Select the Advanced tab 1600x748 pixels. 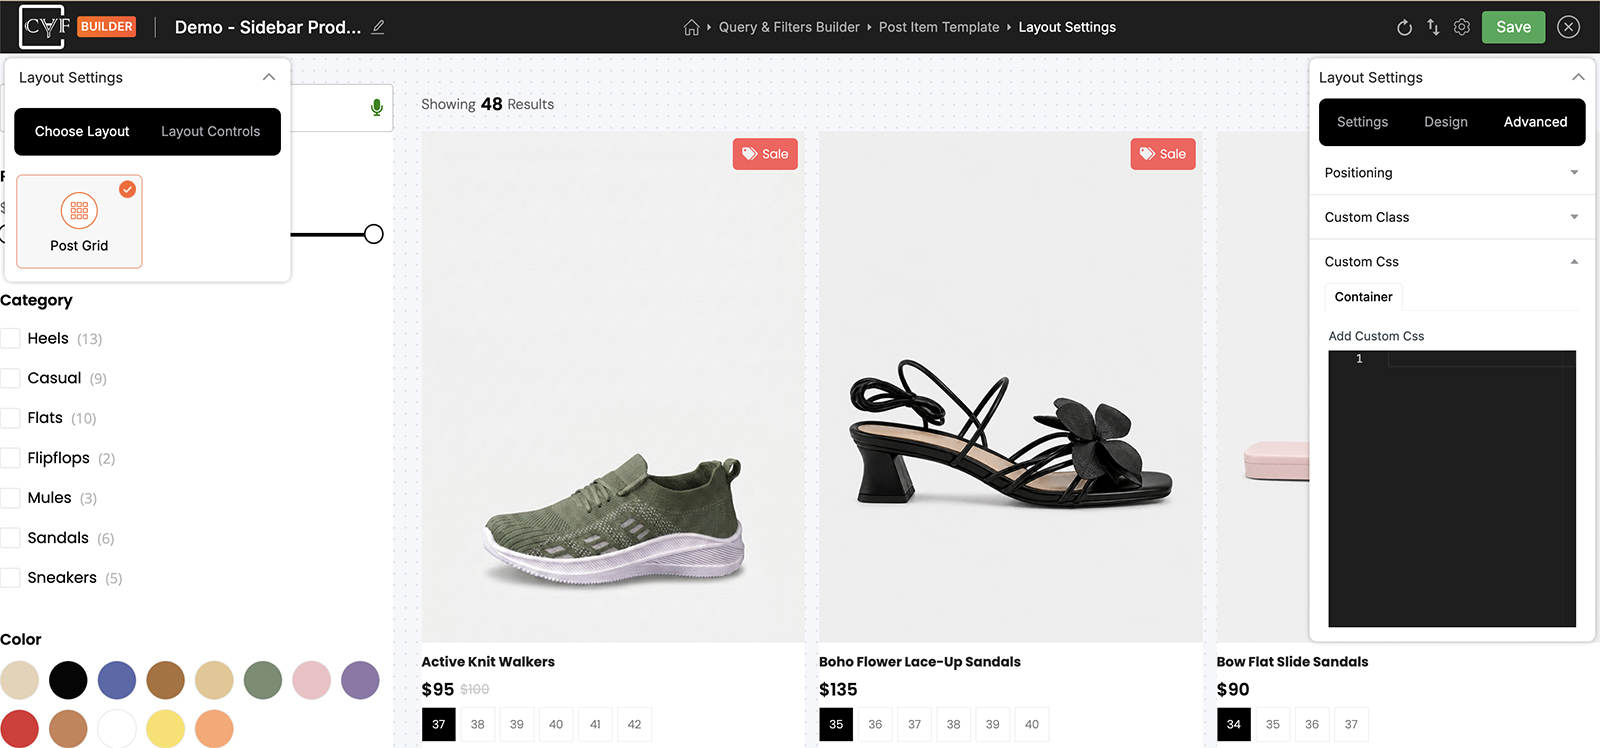(1535, 122)
